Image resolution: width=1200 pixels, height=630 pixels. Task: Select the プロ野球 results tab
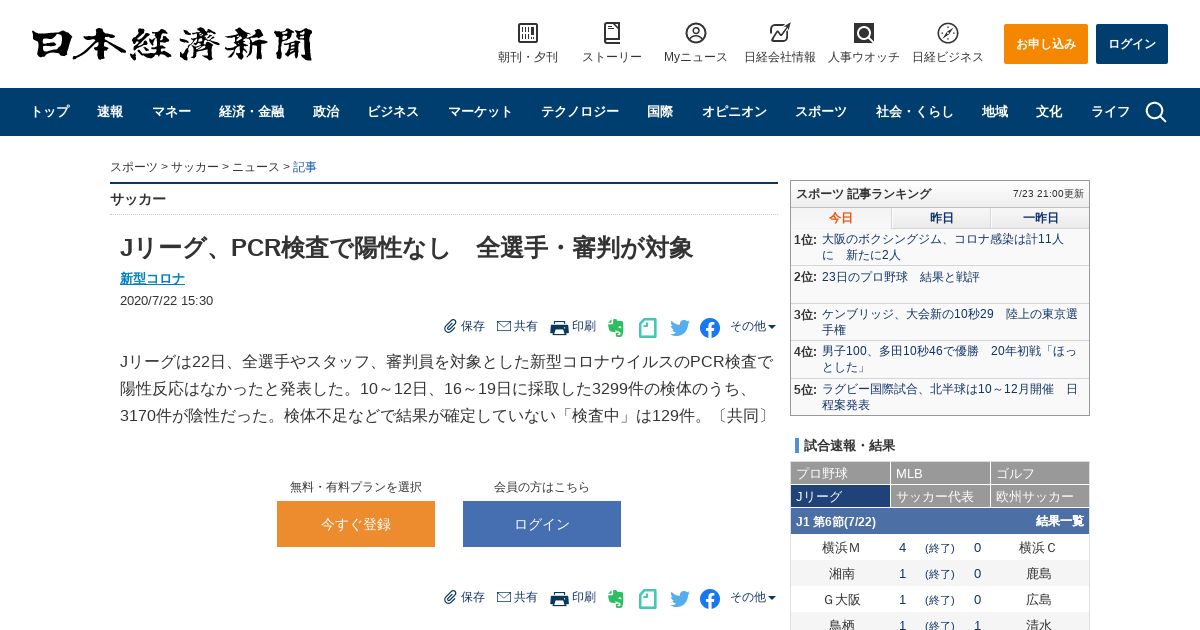click(x=840, y=473)
